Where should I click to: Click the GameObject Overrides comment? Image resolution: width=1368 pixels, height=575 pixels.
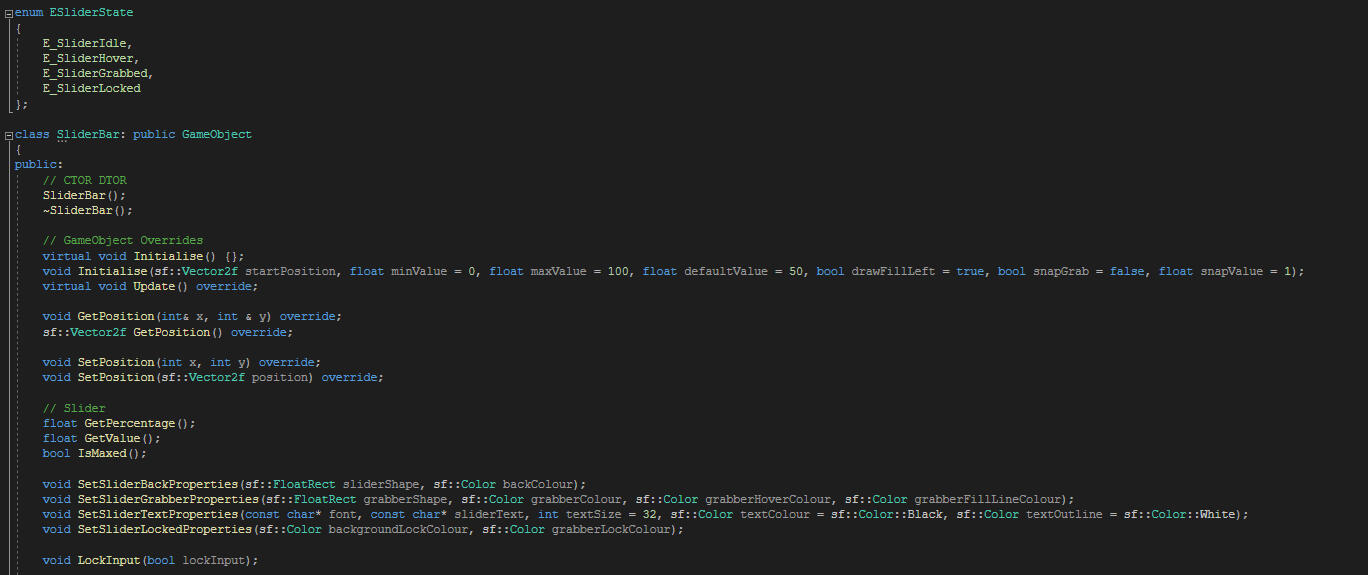[x=122, y=240]
